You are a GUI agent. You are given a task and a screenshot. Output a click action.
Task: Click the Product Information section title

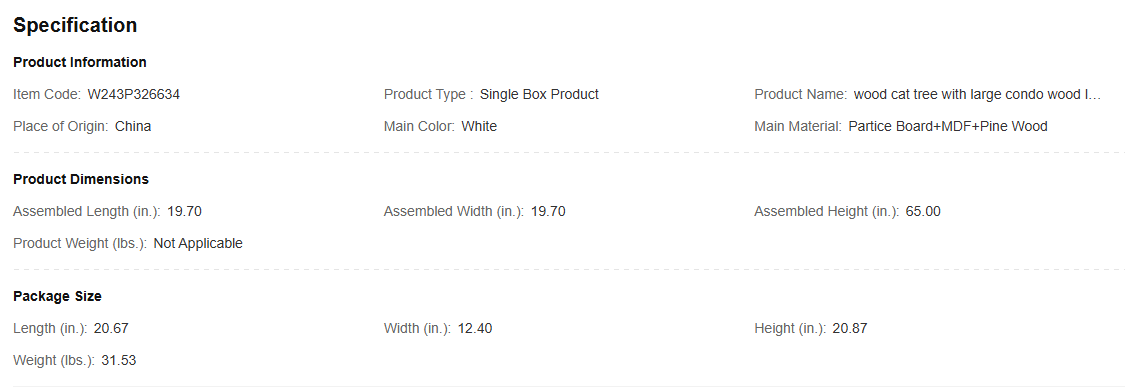coord(79,62)
